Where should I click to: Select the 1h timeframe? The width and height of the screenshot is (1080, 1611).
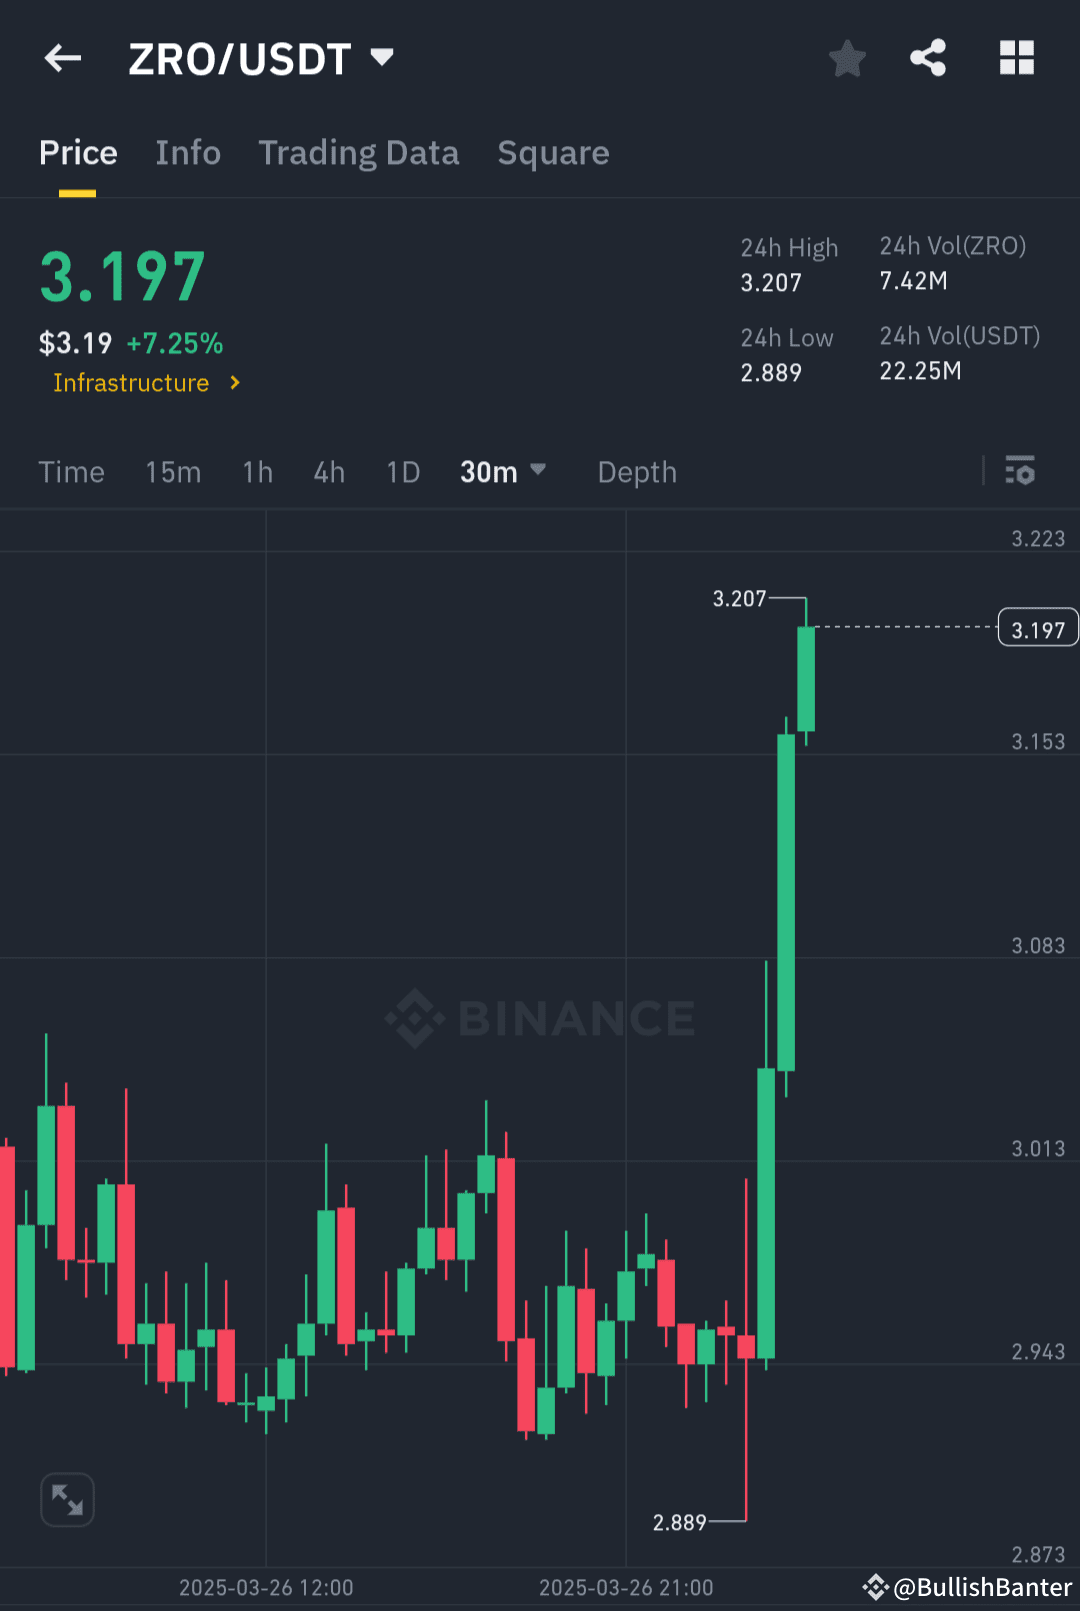[256, 471]
